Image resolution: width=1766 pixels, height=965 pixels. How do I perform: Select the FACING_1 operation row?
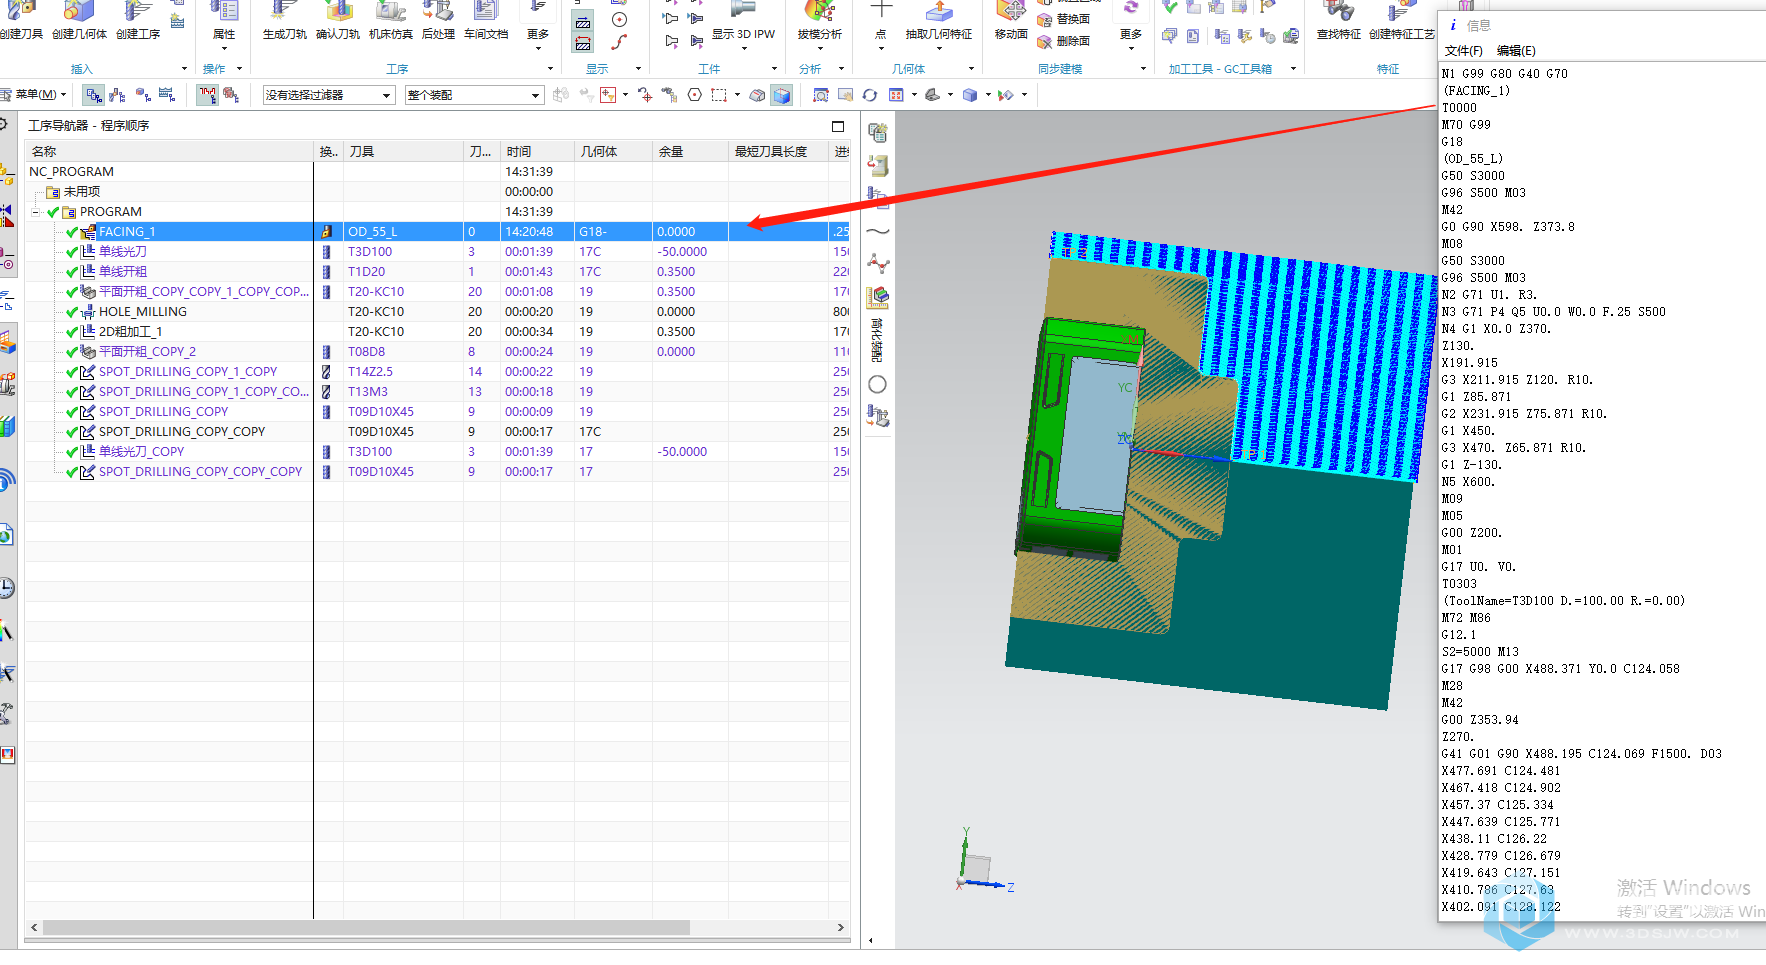[438, 232]
